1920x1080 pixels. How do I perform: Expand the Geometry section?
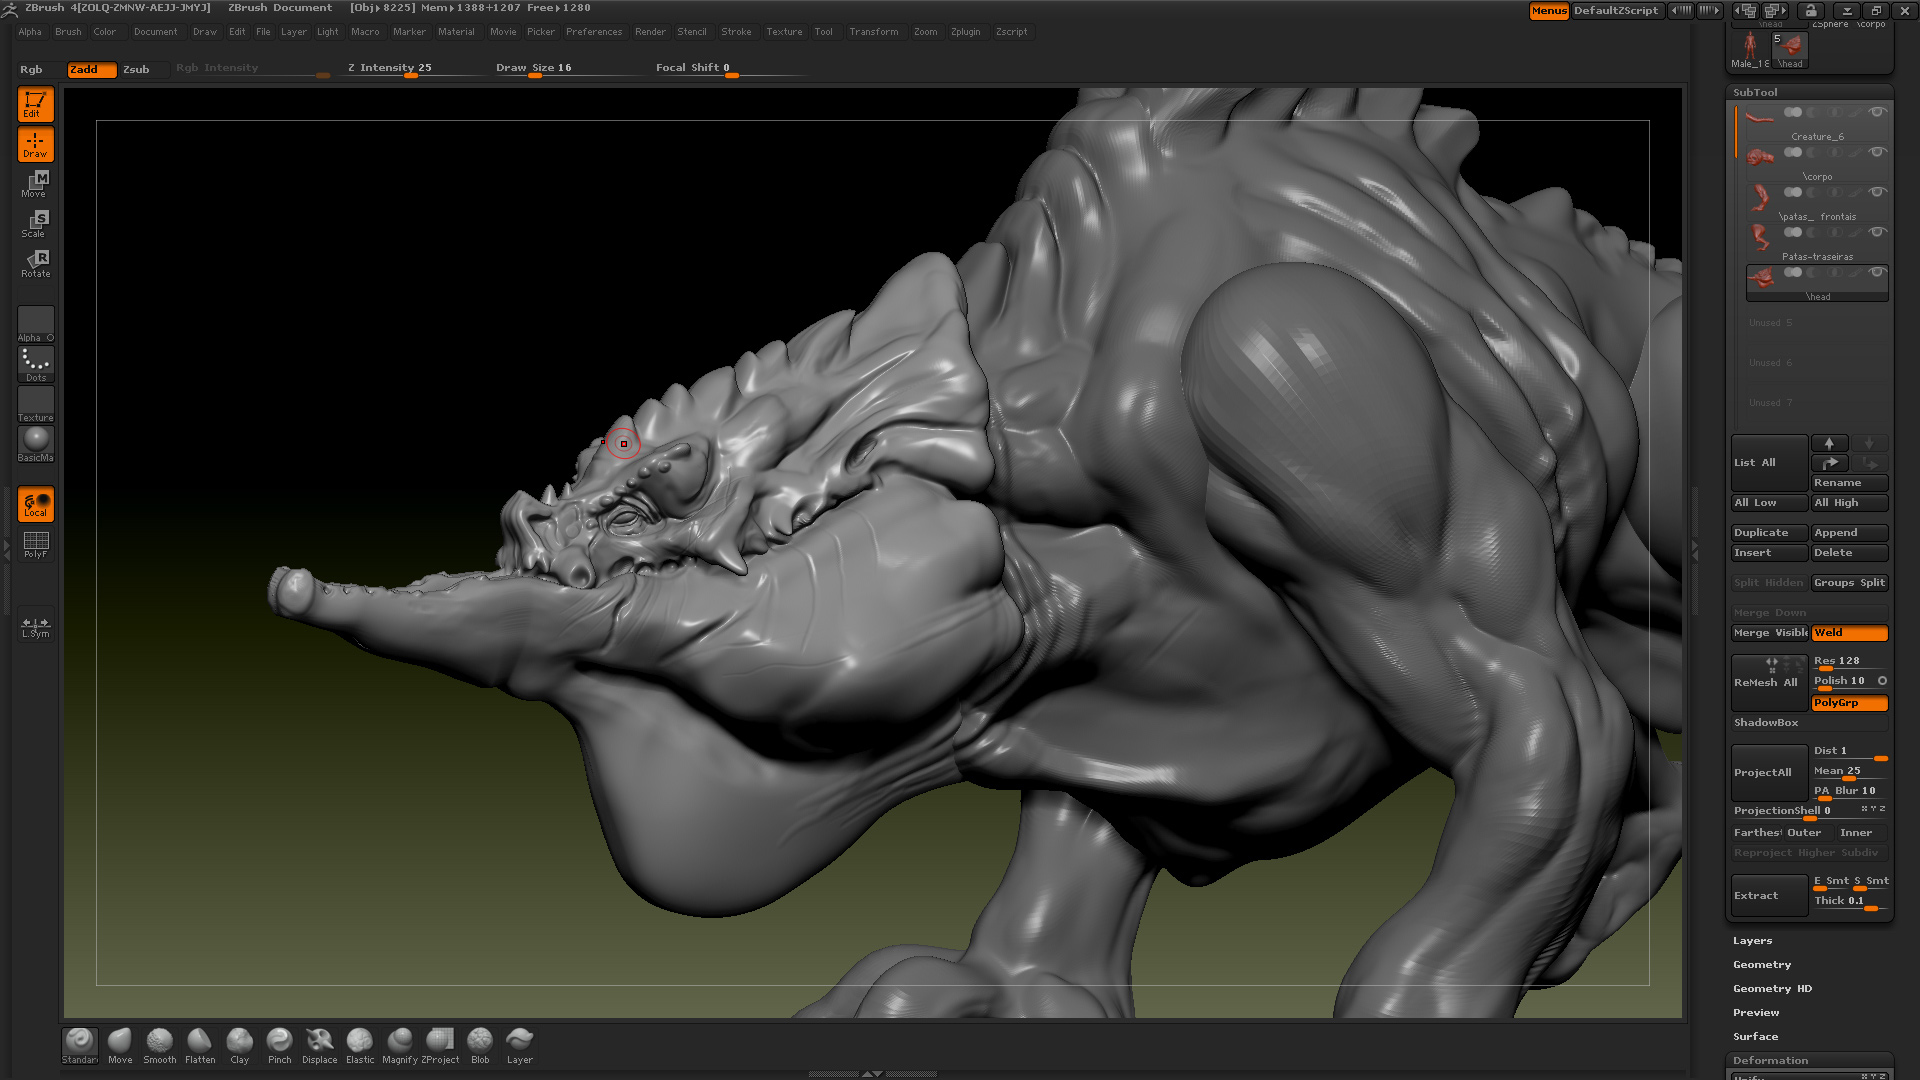(1761, 965)
